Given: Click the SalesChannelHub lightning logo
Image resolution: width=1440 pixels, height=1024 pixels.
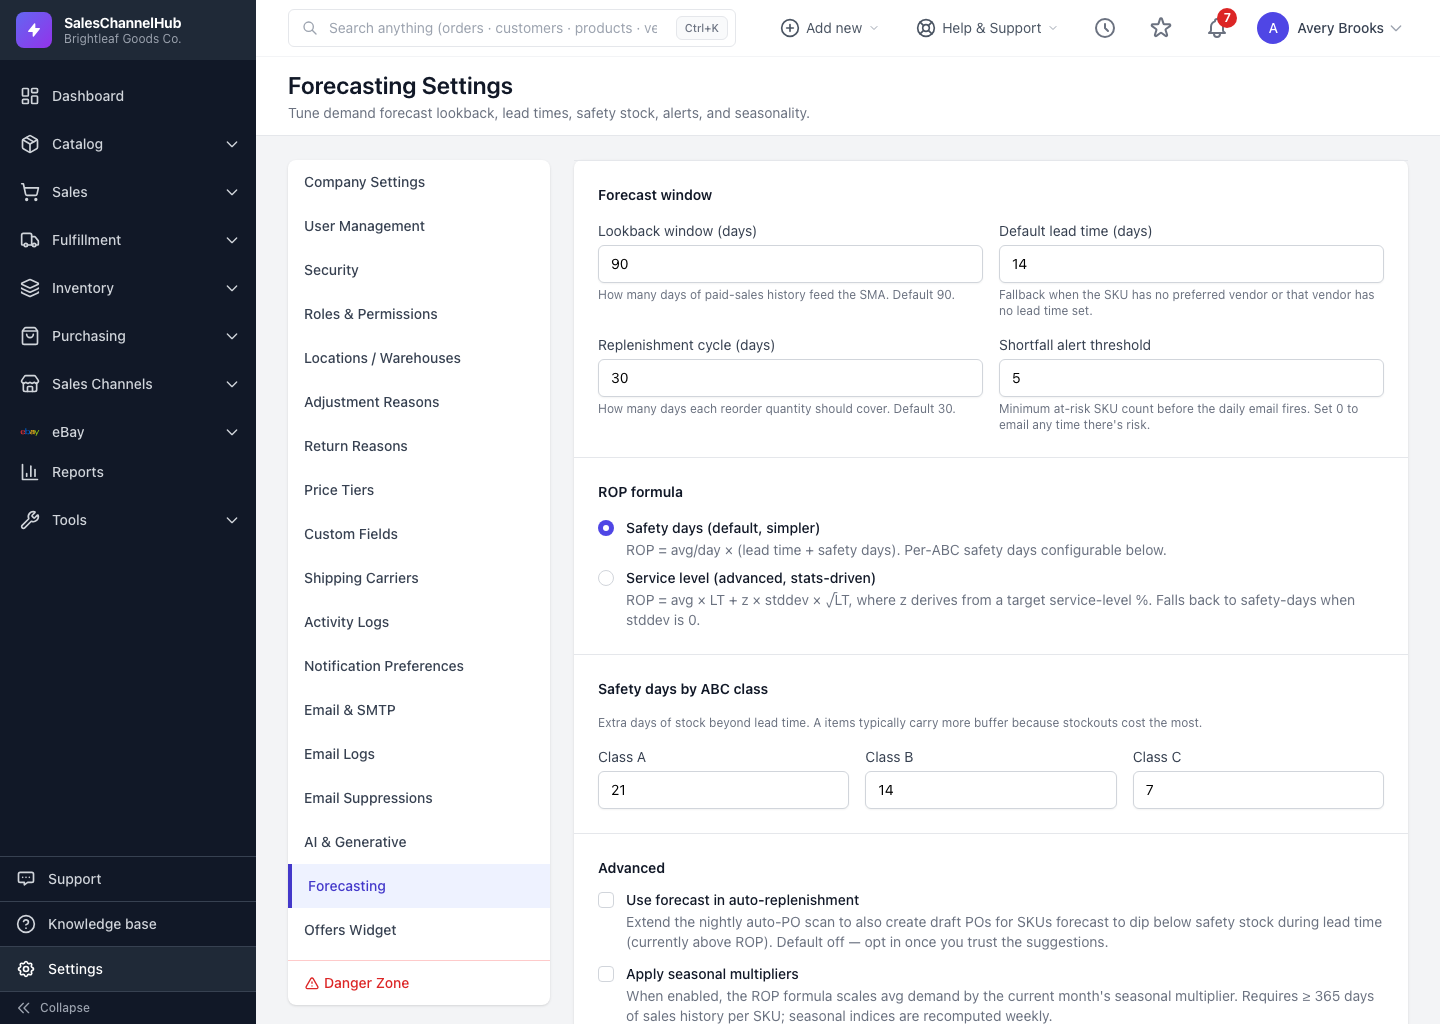Looking at the screenshot, I should coord(34,30).
